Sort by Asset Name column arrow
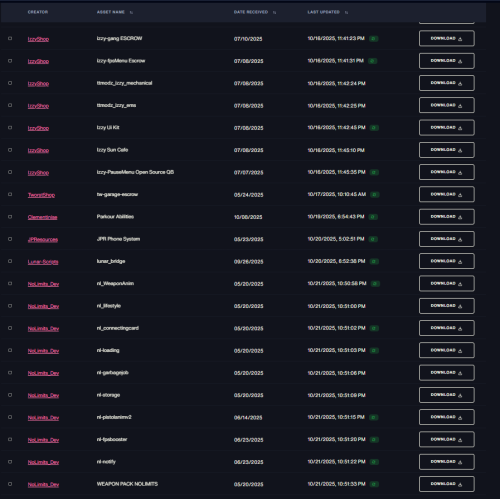 (x=131, y=12)
